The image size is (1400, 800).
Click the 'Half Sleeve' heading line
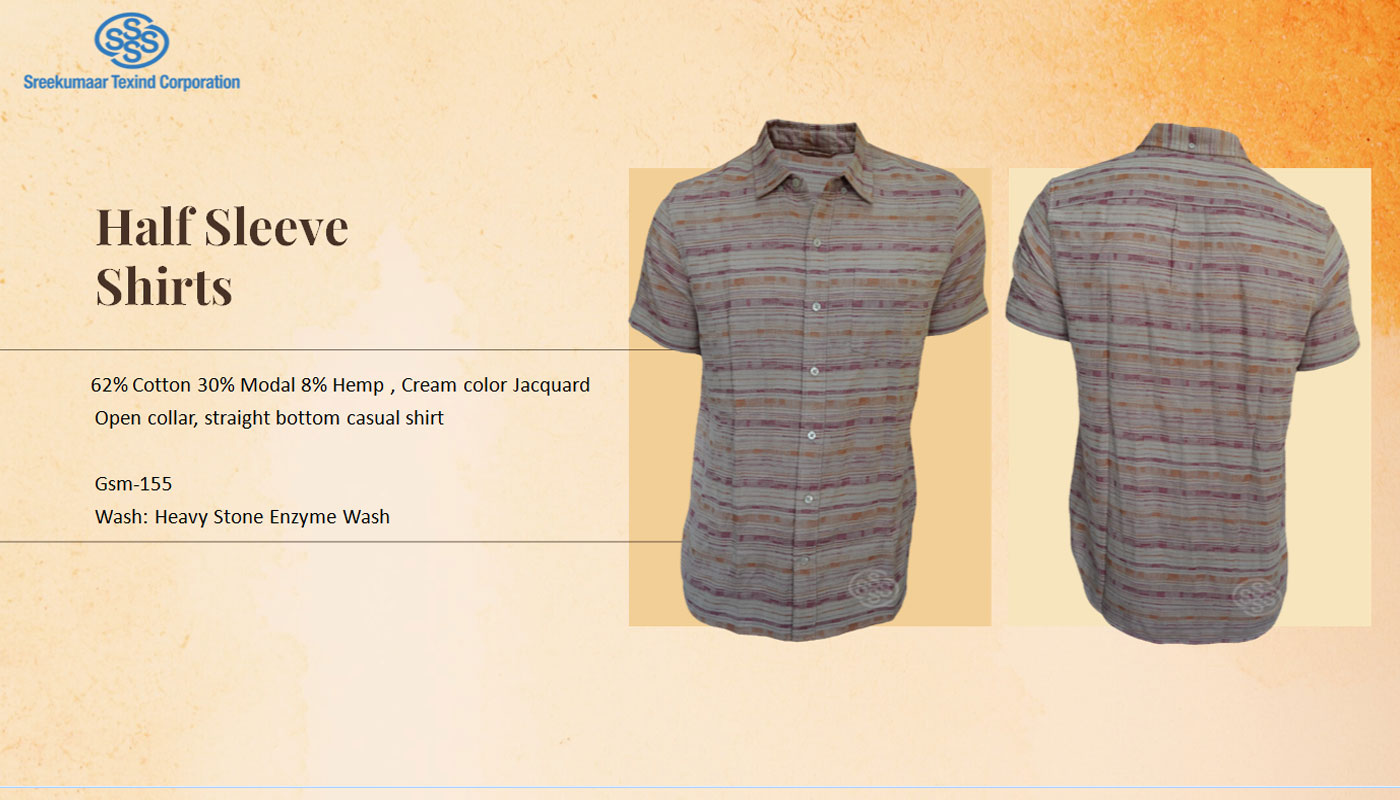[222, 227]
